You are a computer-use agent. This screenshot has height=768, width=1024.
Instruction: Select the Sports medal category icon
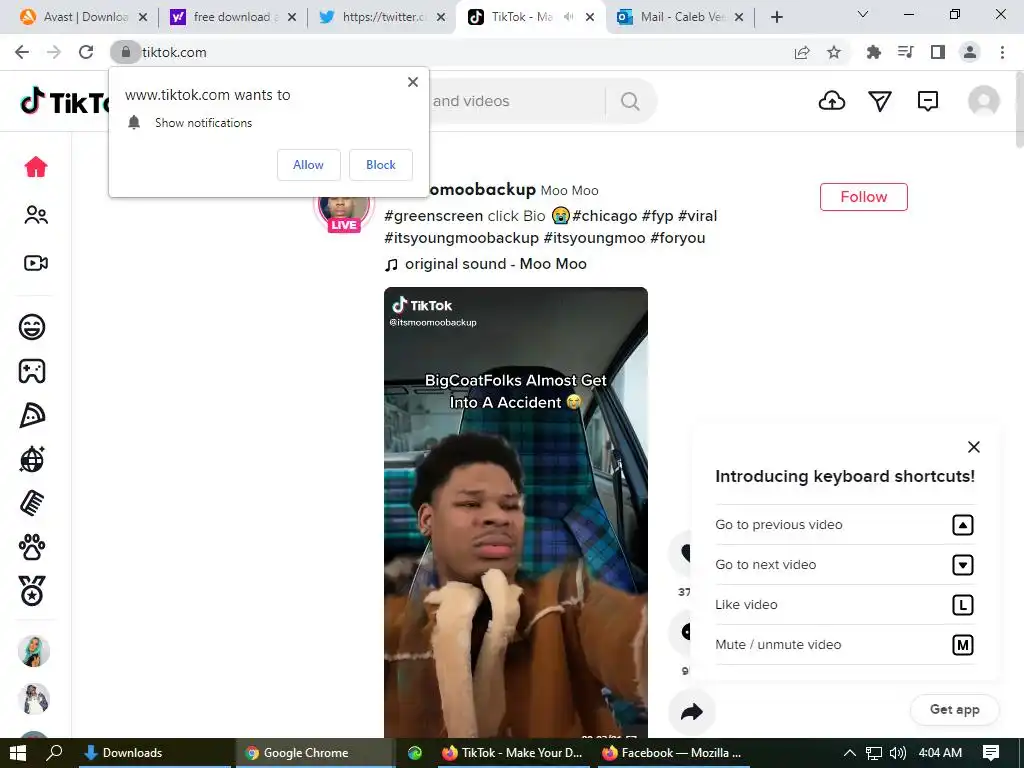coord(32,591)
